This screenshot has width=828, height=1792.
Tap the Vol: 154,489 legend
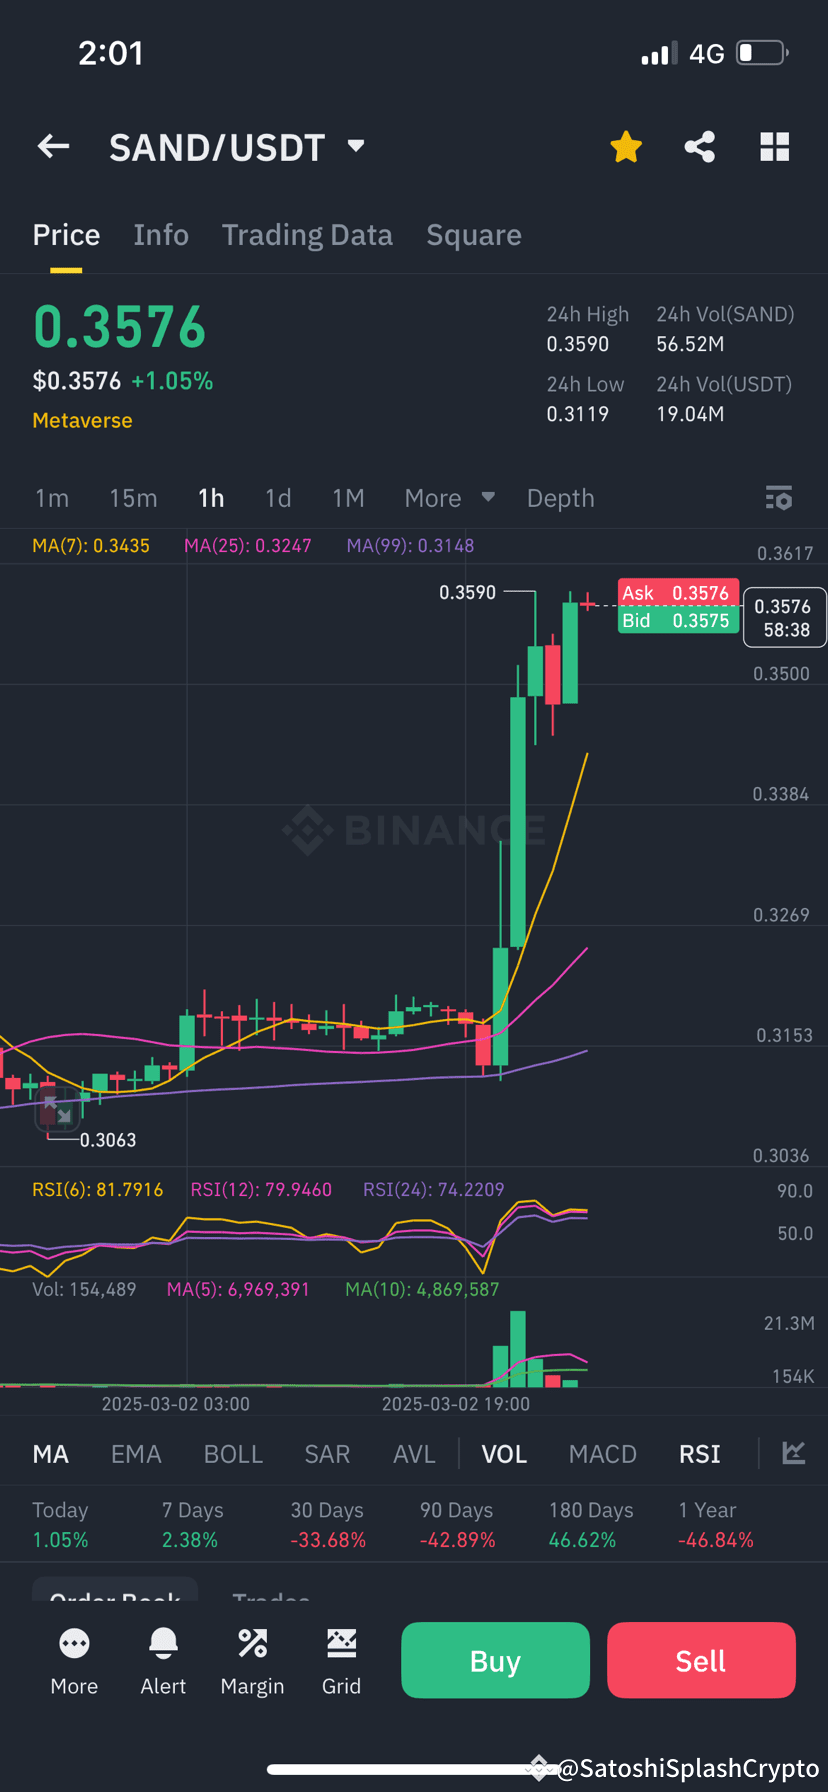[x=84, y=1290]
